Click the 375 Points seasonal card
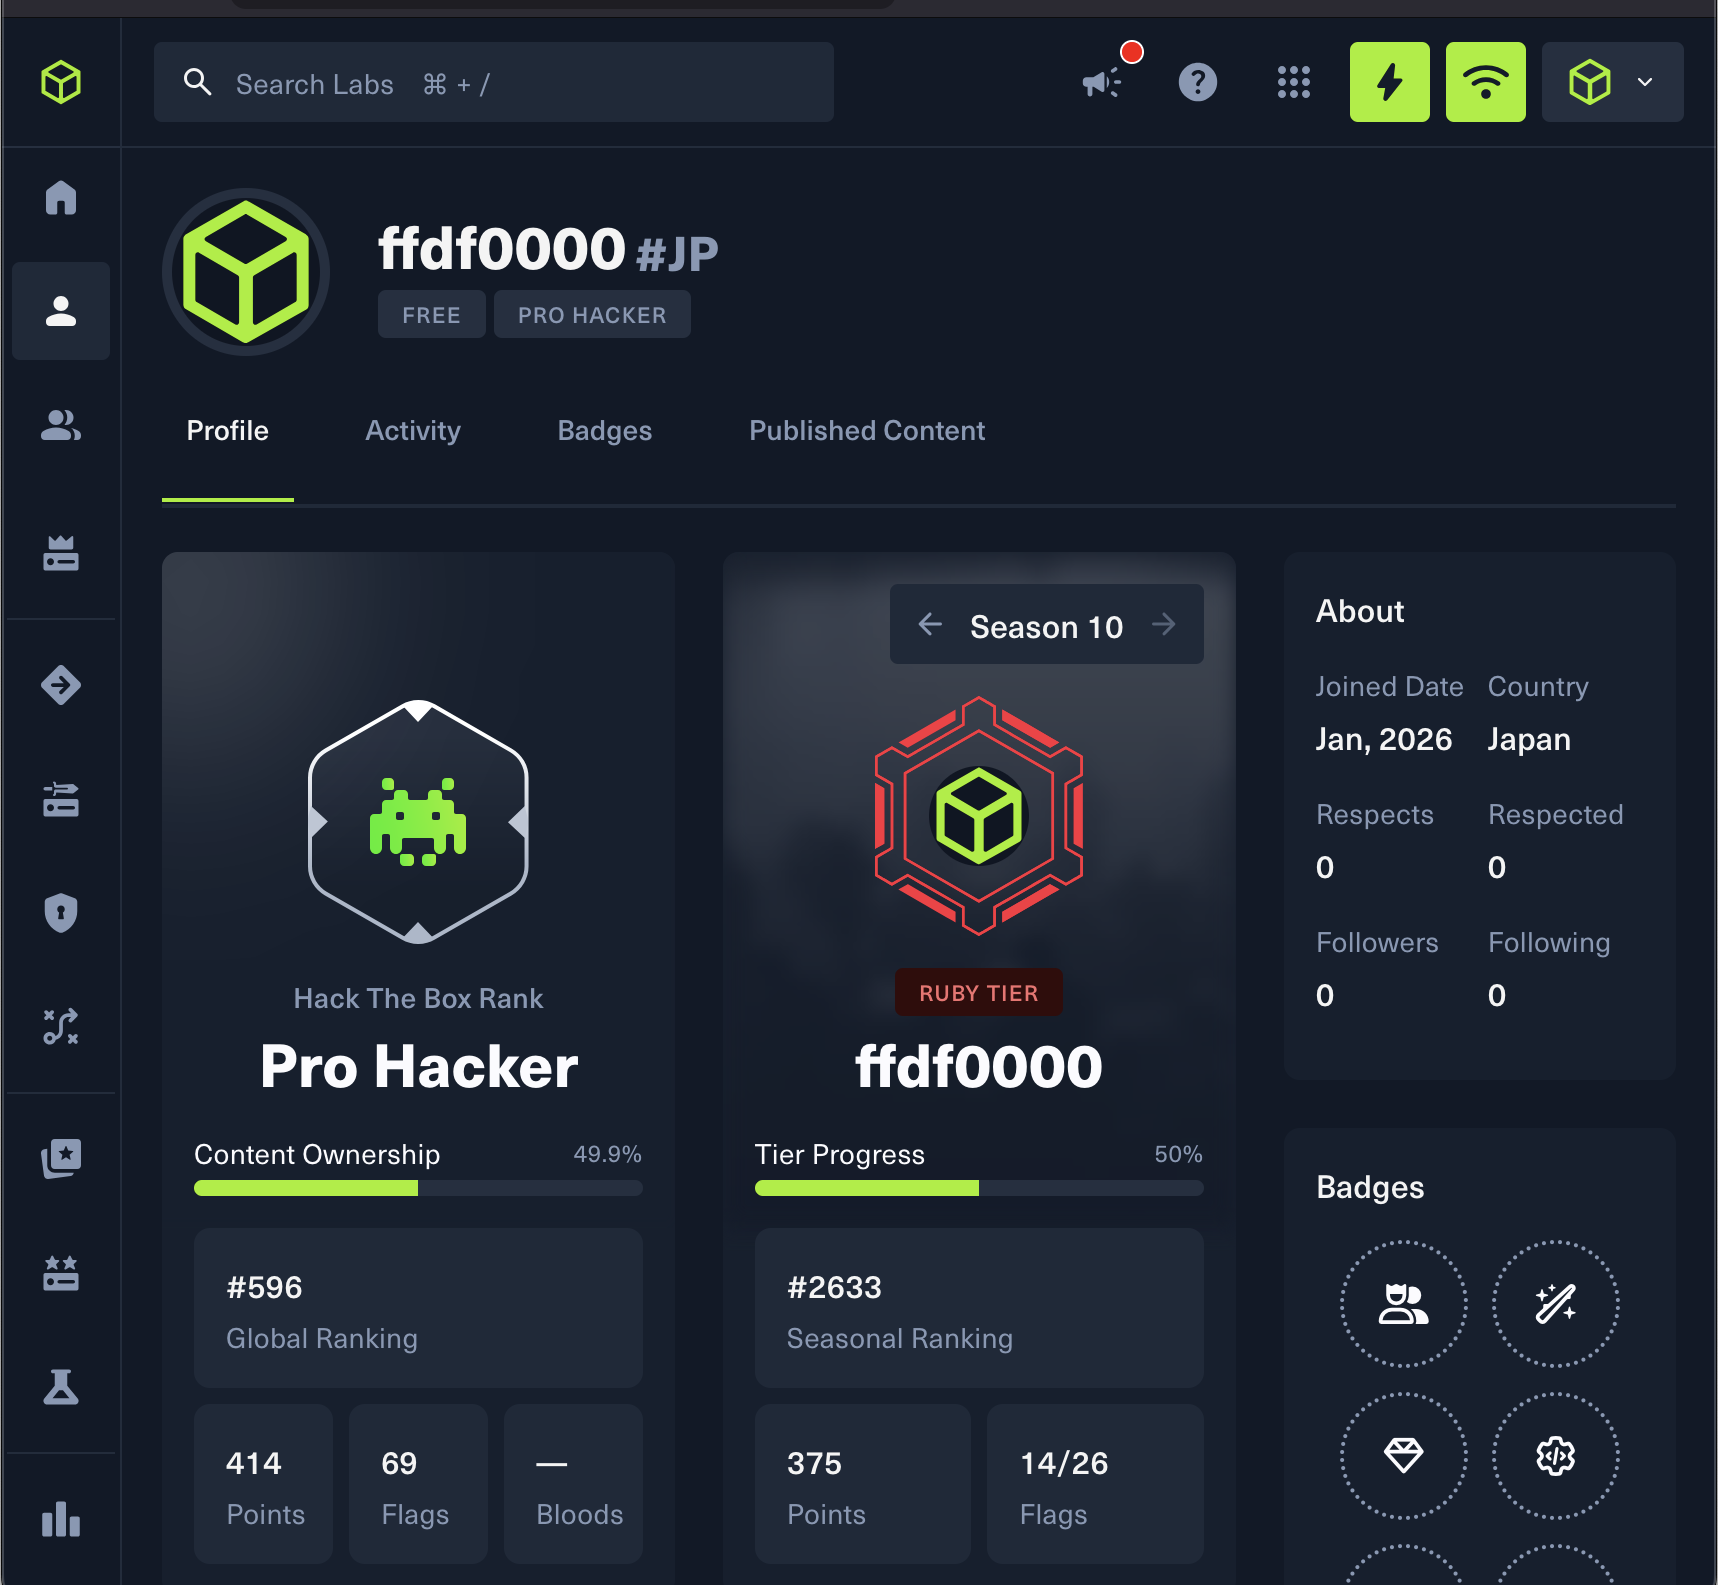This screenshot has height=1585, width=1718. coord(863,1484)
